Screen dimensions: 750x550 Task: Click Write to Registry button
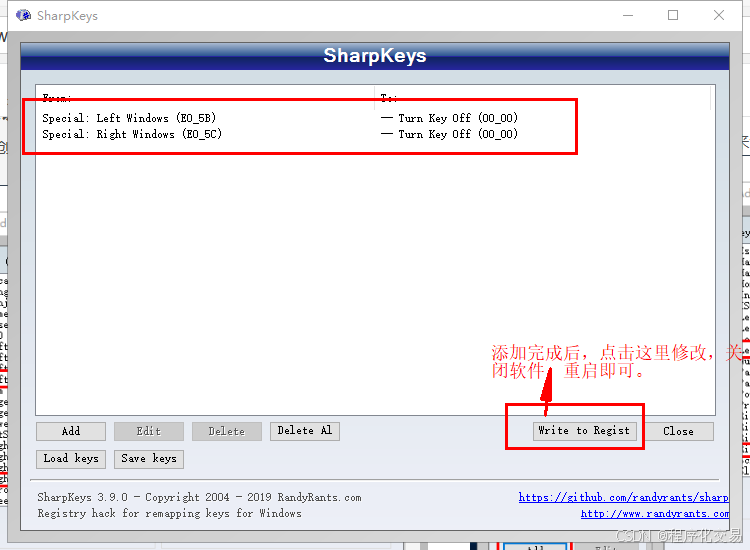pos(585,431)
